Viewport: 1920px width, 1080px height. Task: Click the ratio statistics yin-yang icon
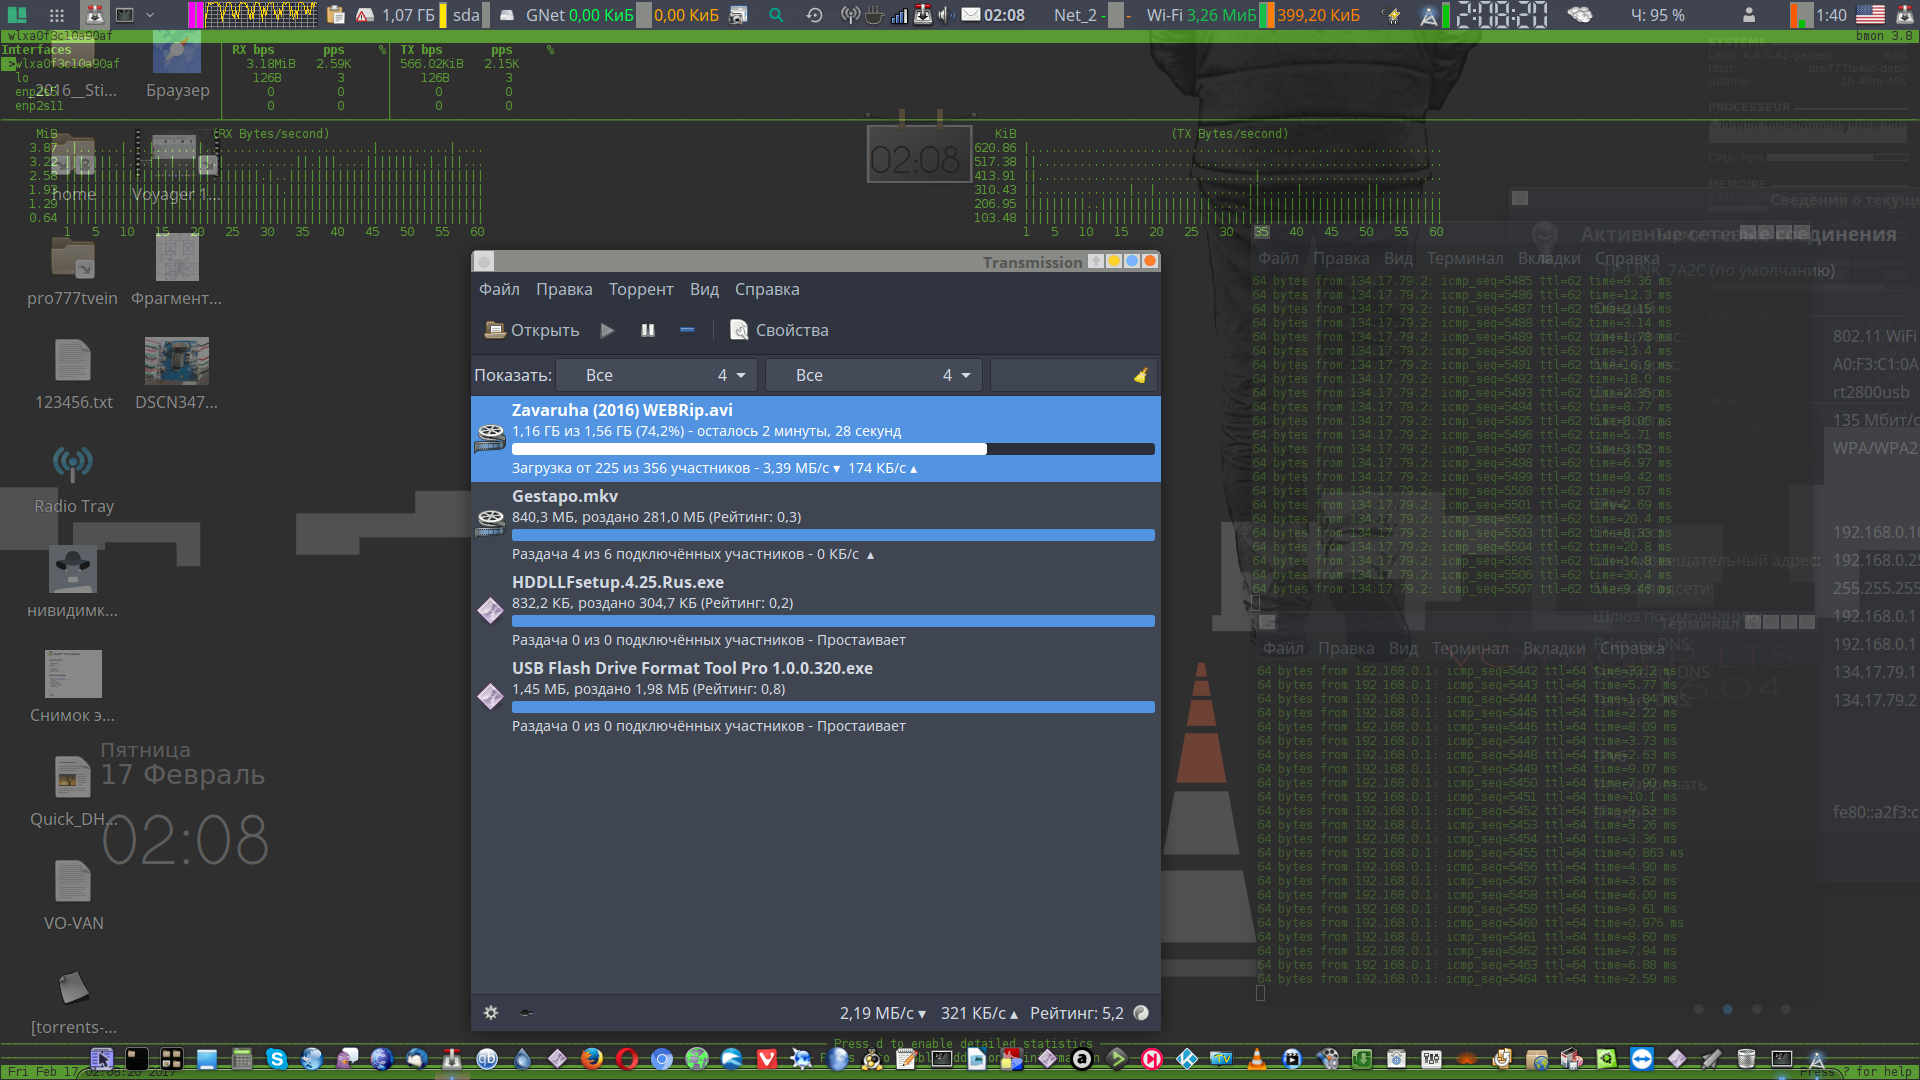(x=1141, y=1013)
